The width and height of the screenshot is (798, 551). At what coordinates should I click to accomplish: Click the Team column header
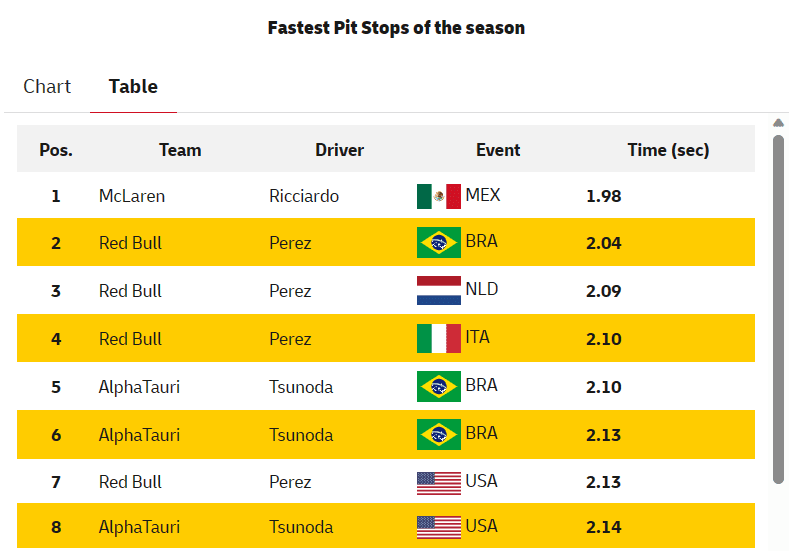pyautogui.click(x=180, y=150)
